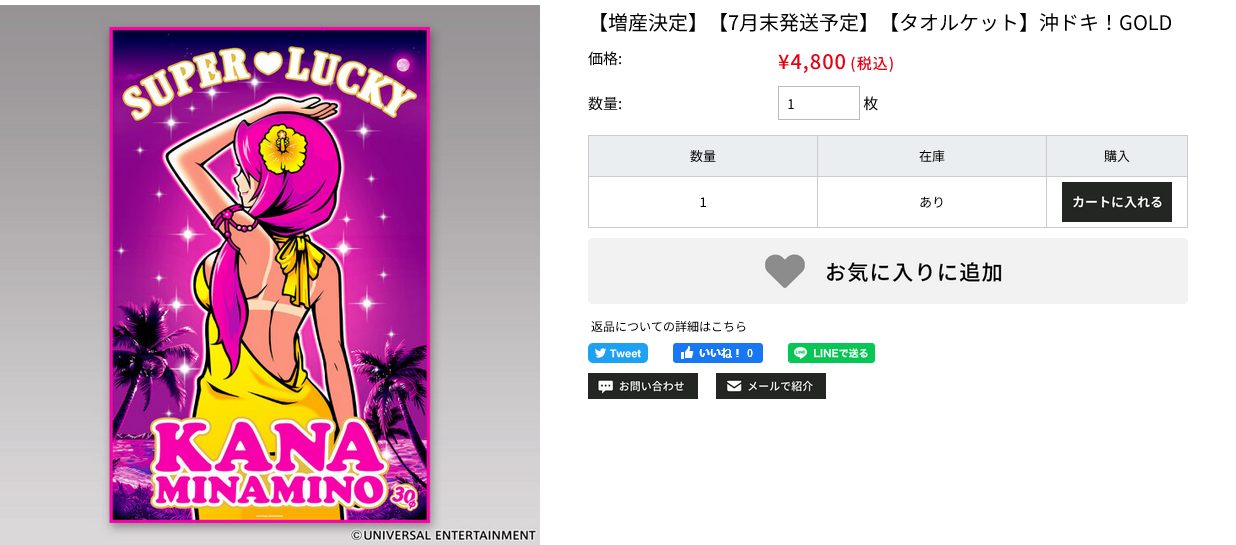Image resolution: width=1236 pixels, height=545 pixels.
Task: Click the envelope mail icon
Action: tap(734, 386)
